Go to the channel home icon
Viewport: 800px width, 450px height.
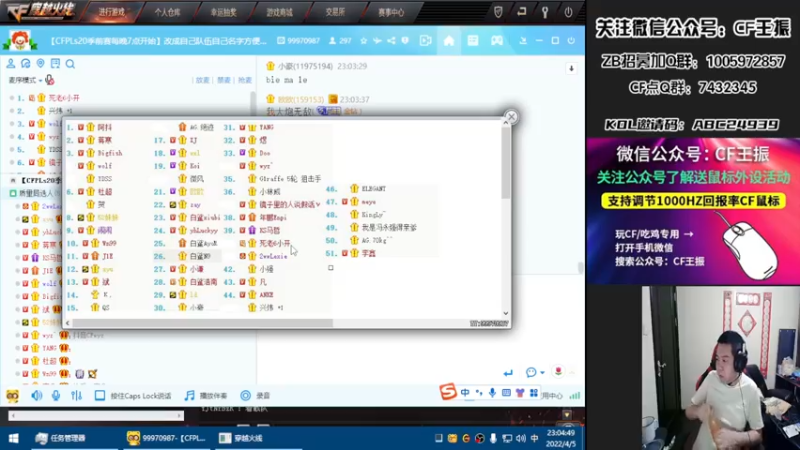[448, 40]
